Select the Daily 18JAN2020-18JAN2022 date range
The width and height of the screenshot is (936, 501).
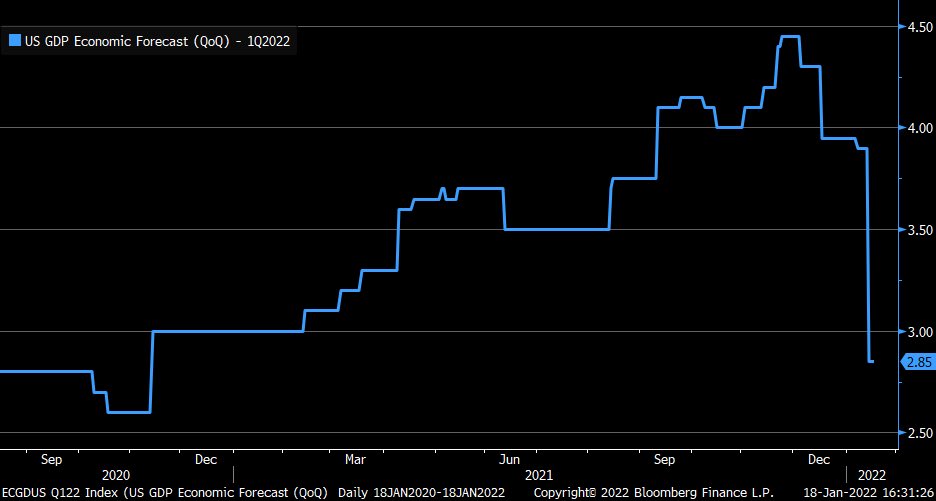click(422, 493)
